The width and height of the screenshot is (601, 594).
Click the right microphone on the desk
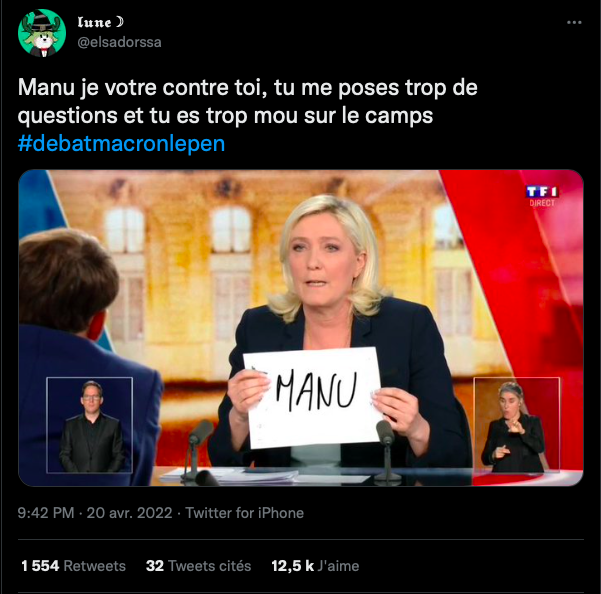(387, 448)
